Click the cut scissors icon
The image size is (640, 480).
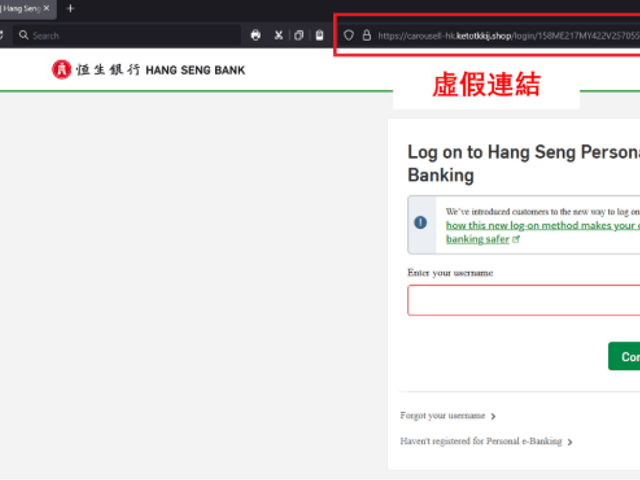(279, 36)
